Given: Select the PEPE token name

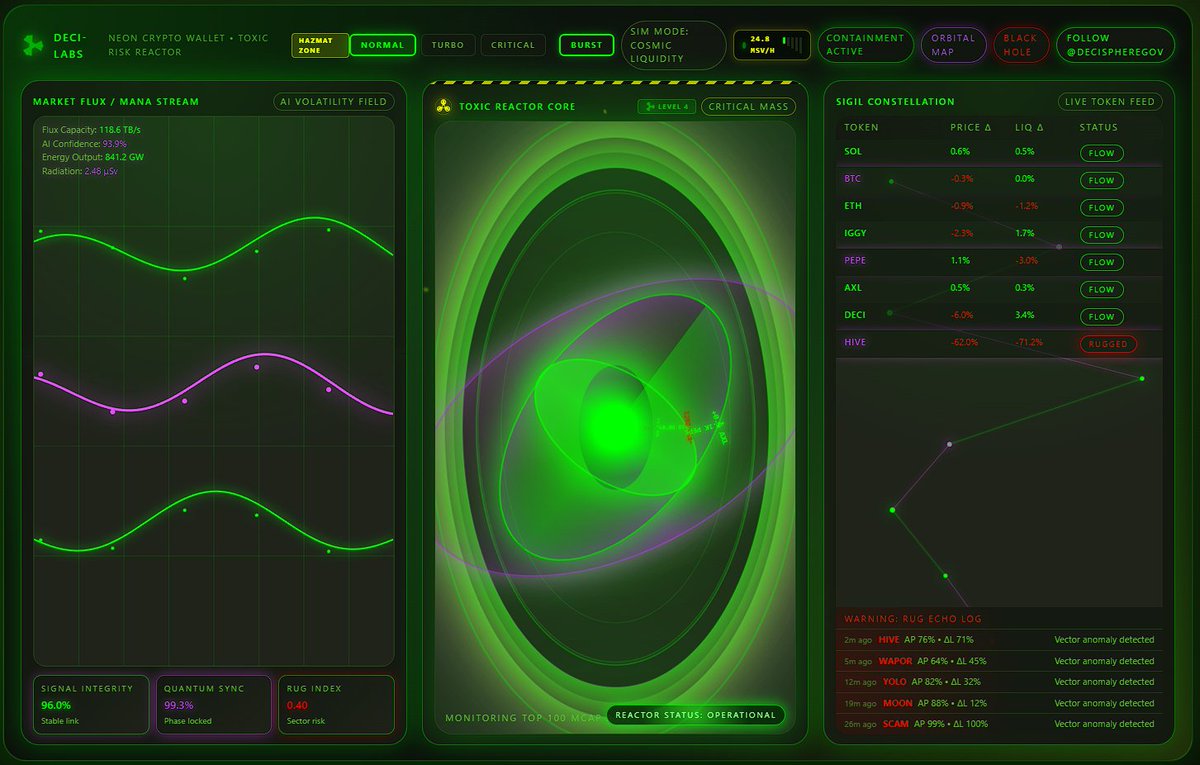Looking at the screenshot, I should (855, 260).
